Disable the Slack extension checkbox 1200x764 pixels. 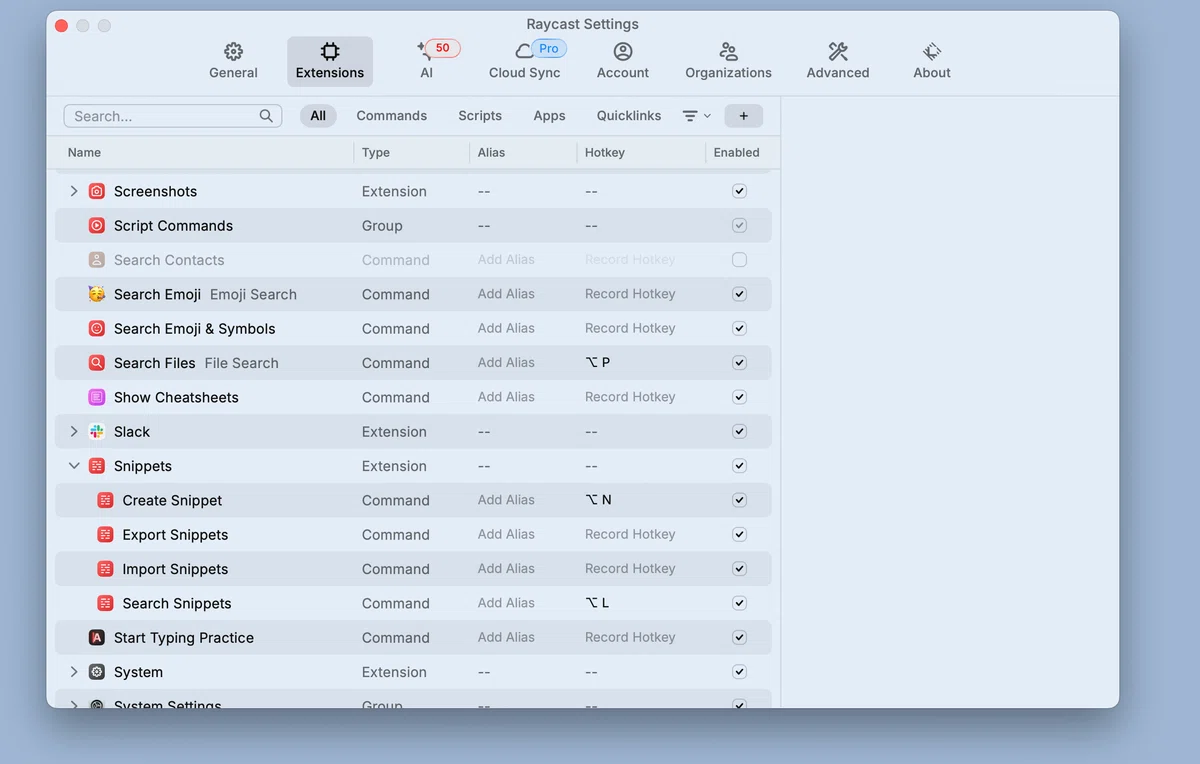739,432
